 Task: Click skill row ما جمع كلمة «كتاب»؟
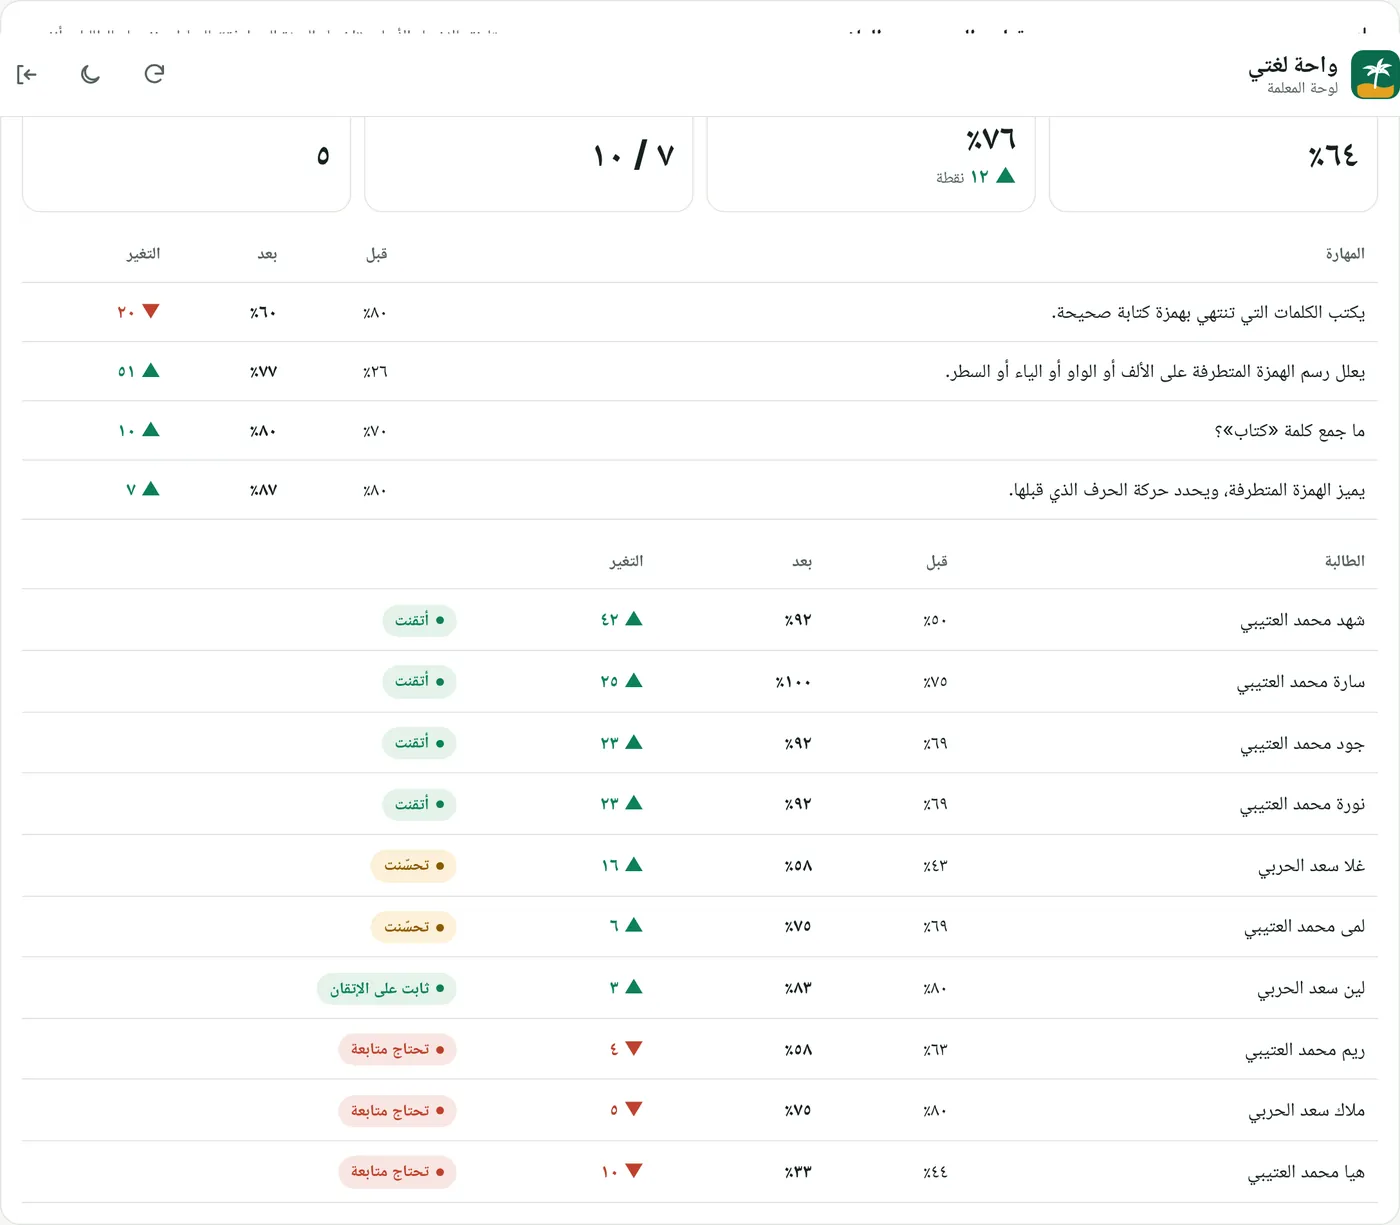click(700, 431)
